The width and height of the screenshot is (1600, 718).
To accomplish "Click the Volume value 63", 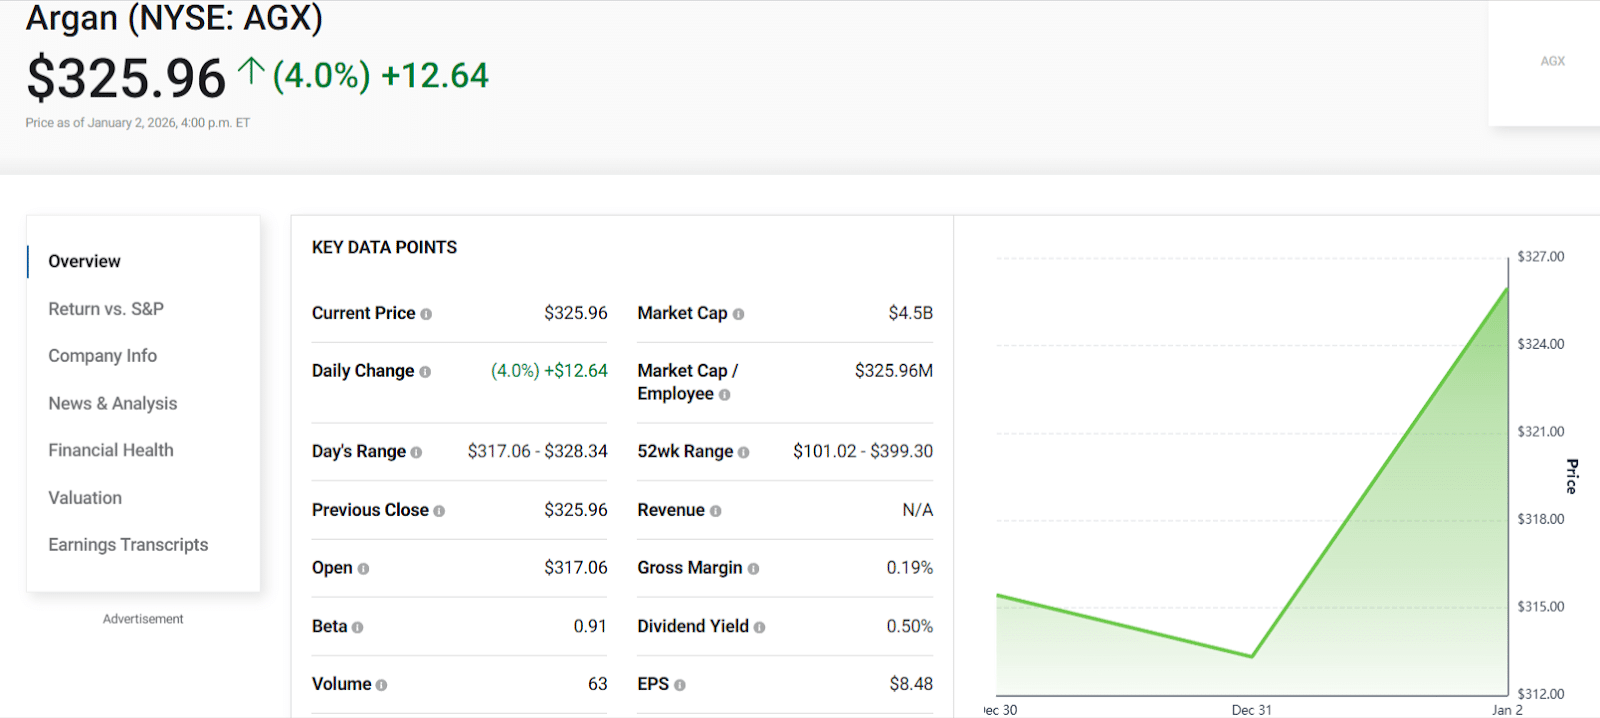I will (x=598, y=684).
